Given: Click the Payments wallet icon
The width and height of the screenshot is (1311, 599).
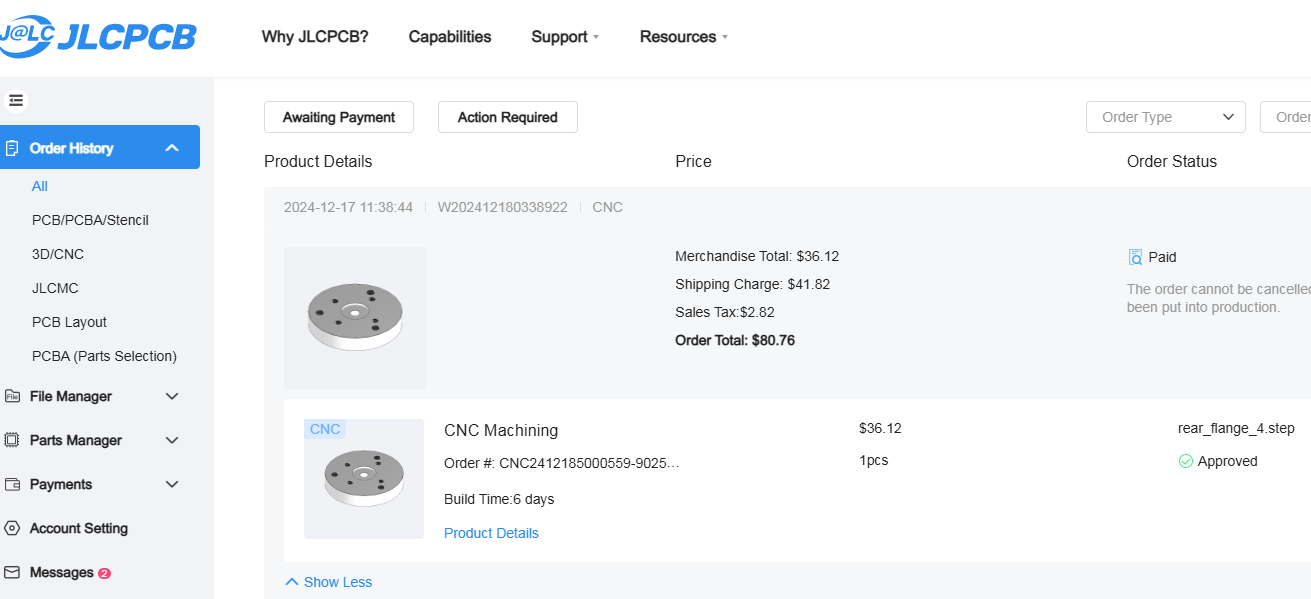Looking at the screenshot, I should tap(13, 484).
